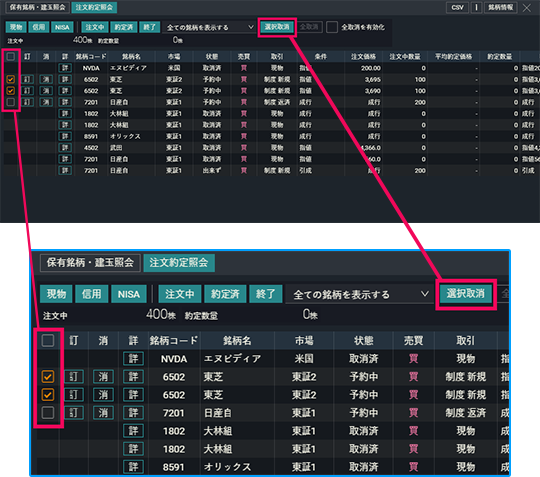Screen dimensions: 540x477
Task: Toggle select-all header checkbox in enlarged view
Action: 48,341
